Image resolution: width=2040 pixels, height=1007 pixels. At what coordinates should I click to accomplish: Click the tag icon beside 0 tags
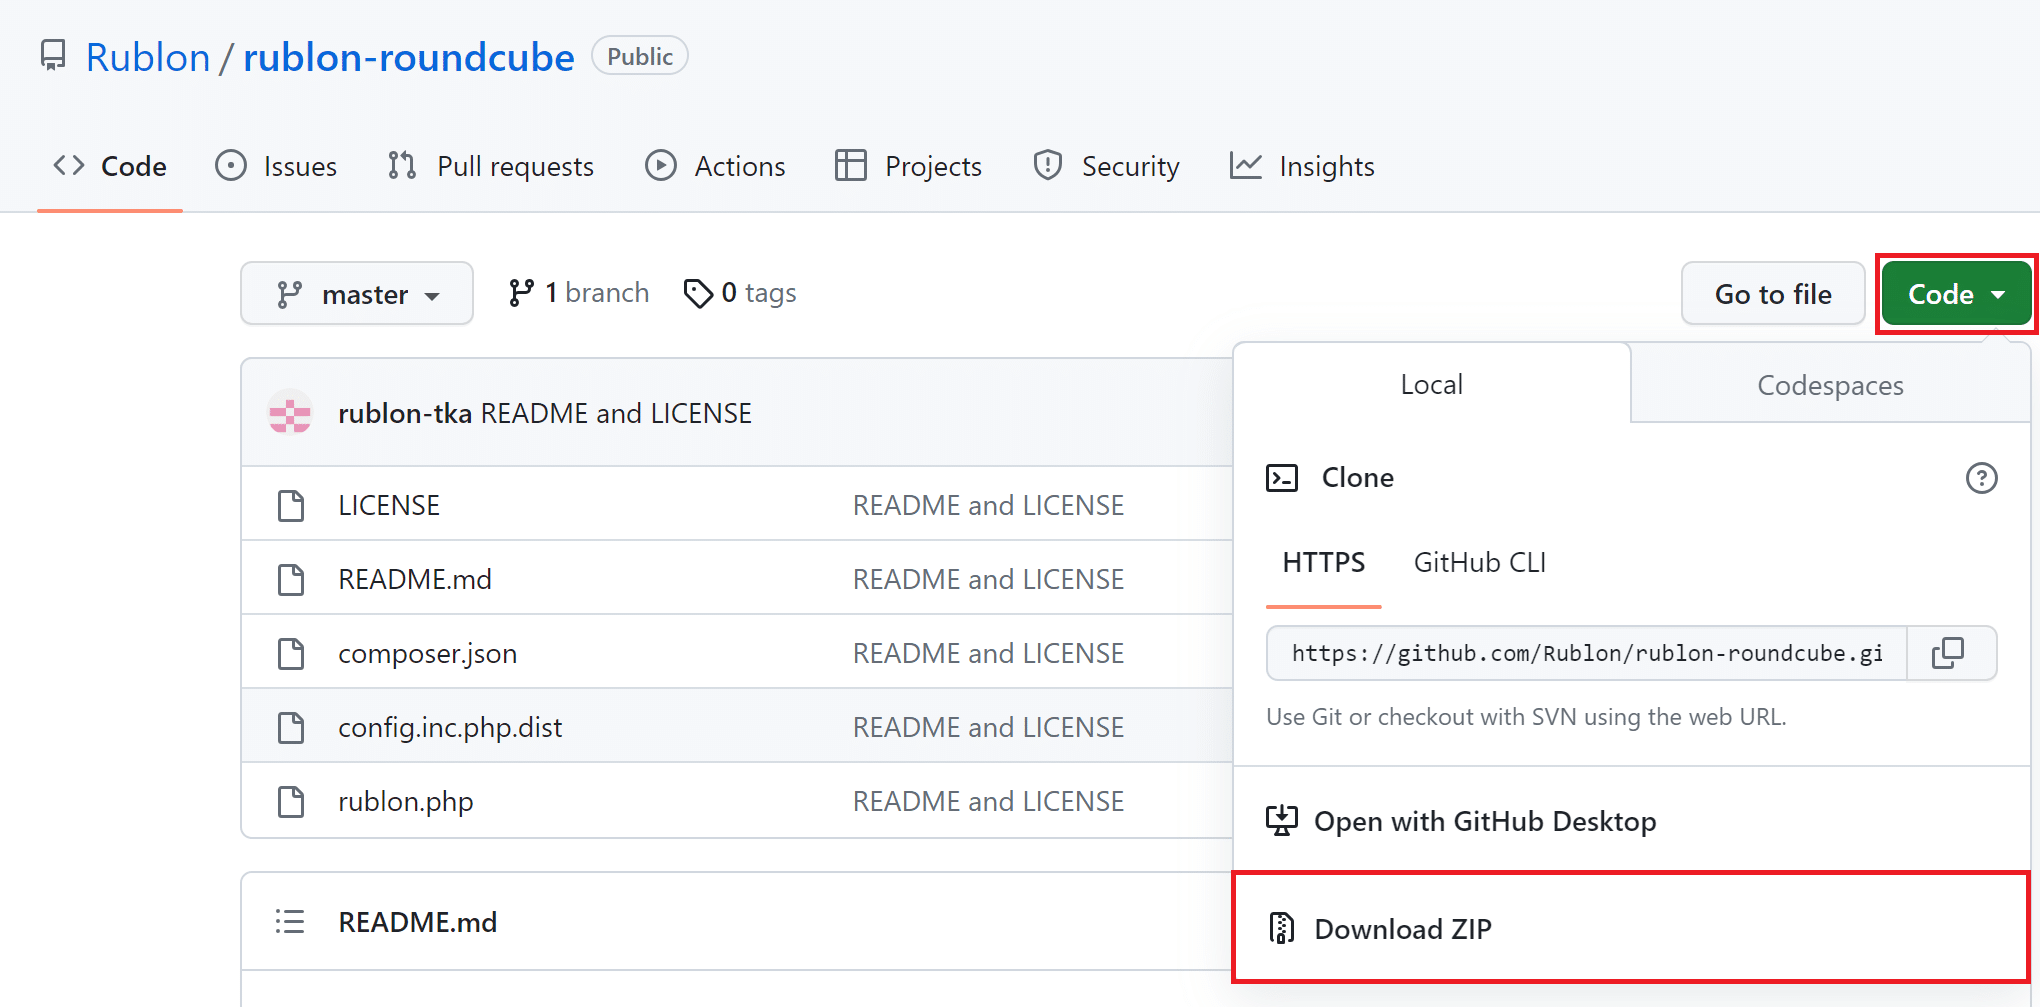click(x=697, y=293)
